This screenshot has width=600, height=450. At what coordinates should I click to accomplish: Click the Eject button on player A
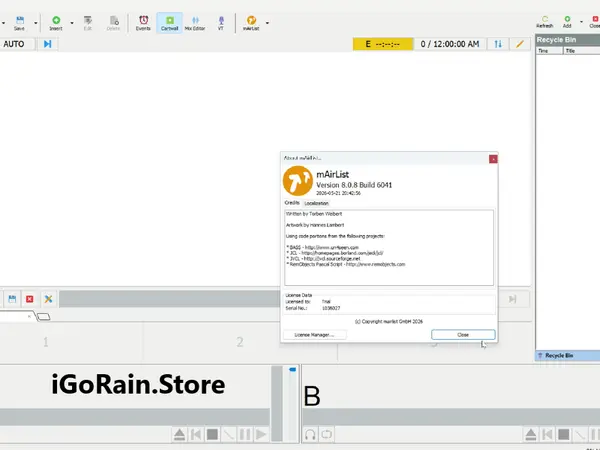(x=179, y=434)
